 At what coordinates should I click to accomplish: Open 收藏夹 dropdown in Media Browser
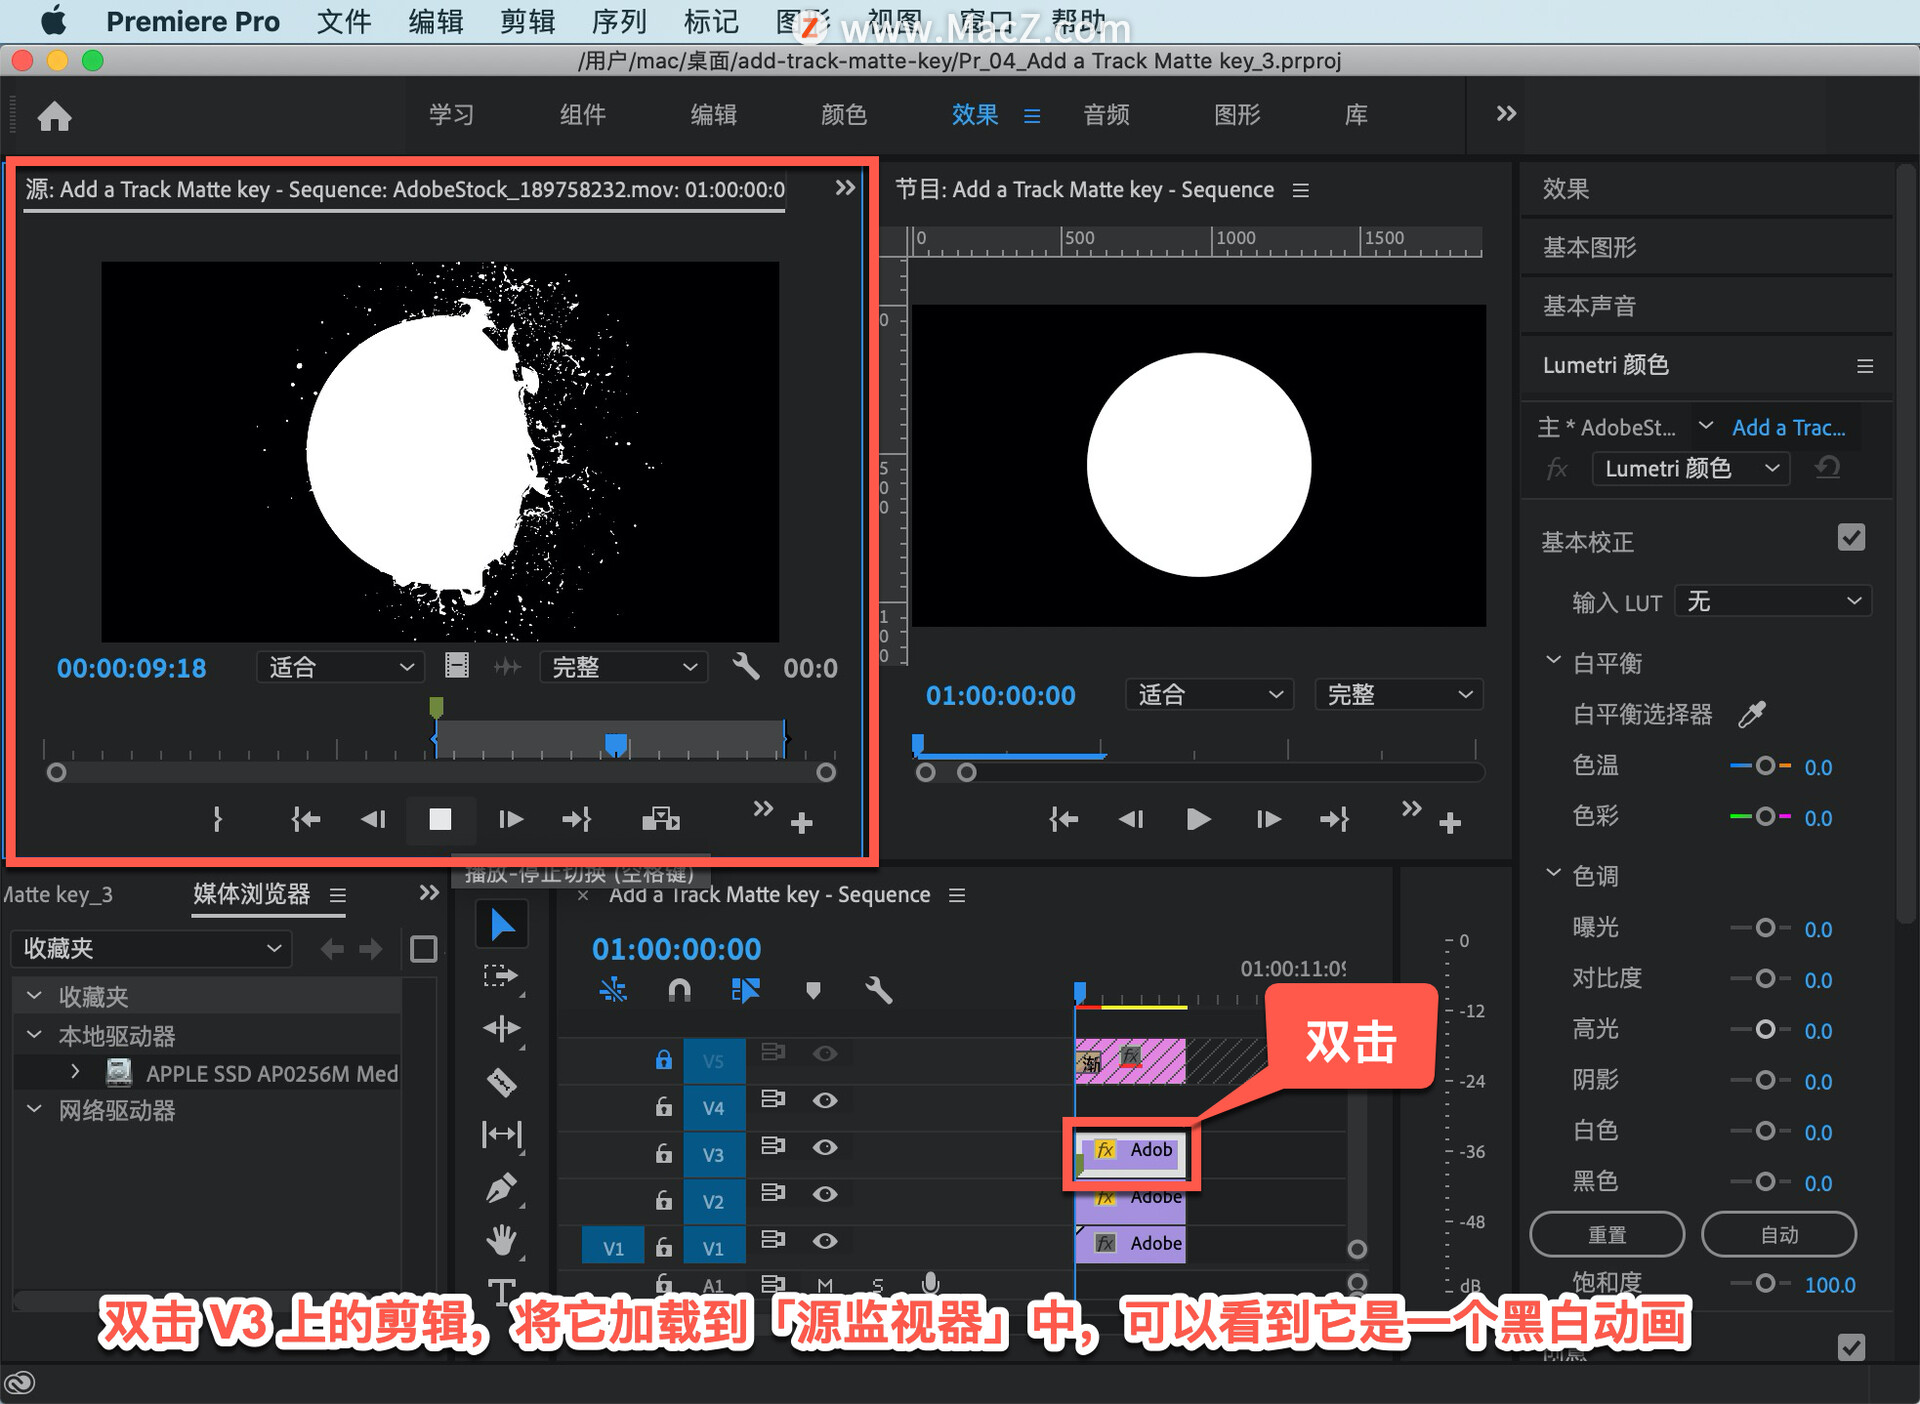click(151, 948)
